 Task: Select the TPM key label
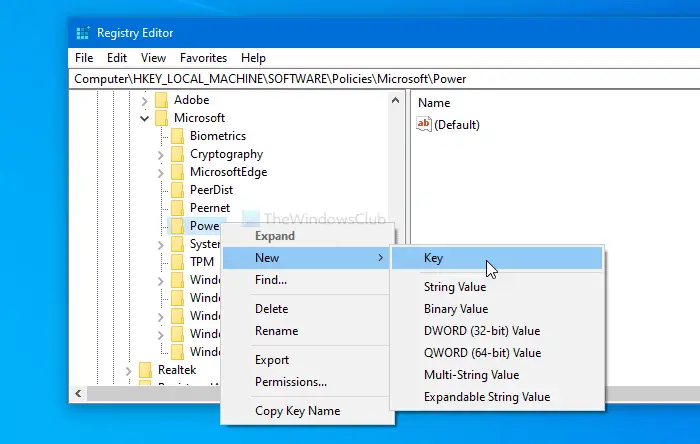coord(202,262)
